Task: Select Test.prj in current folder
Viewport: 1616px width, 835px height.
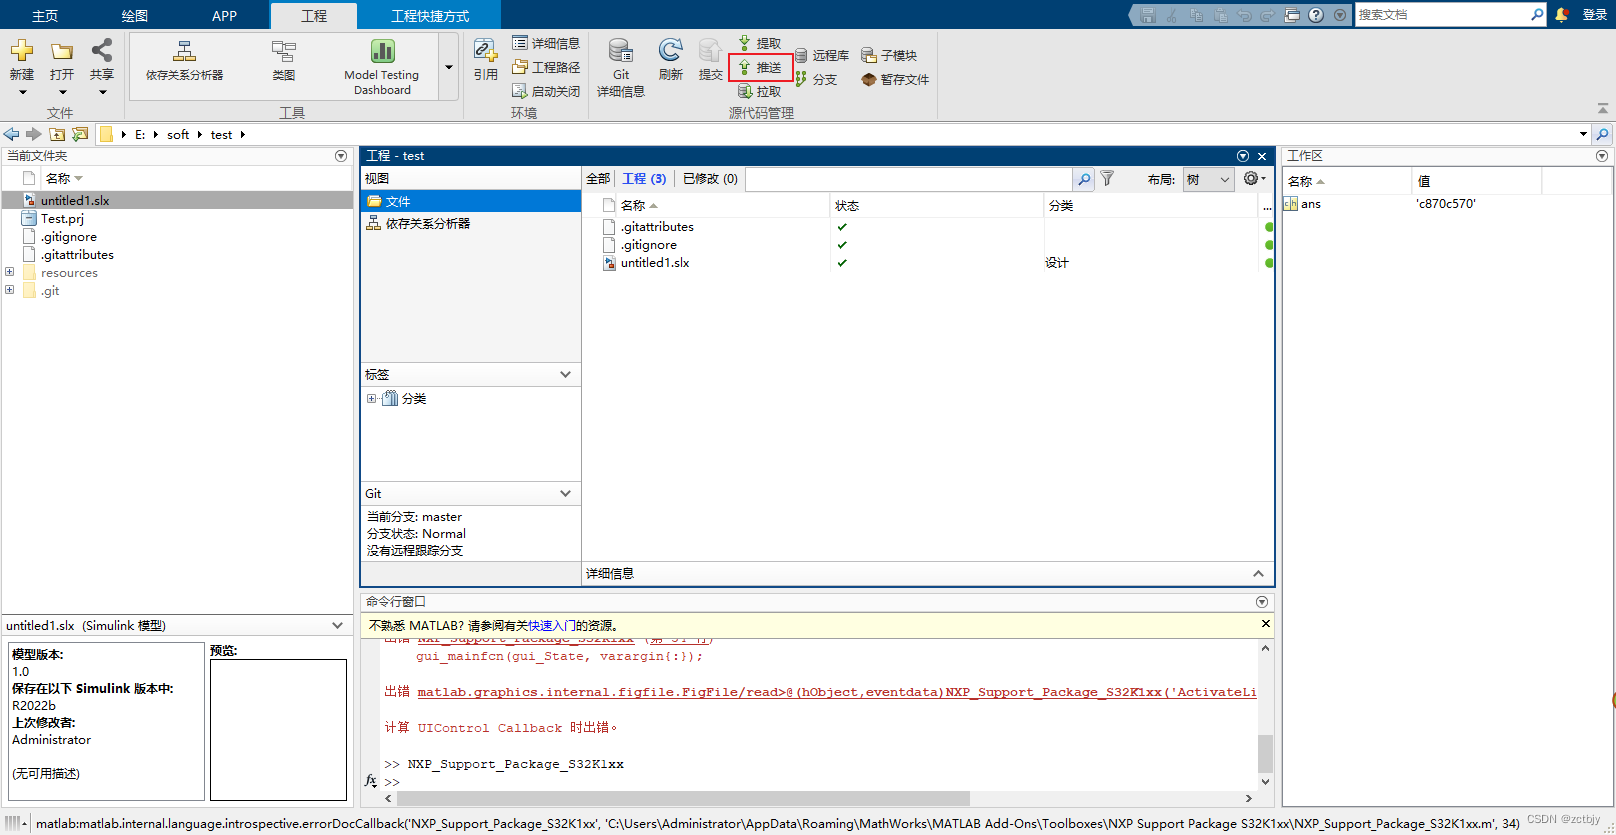Action: (62, 218)
